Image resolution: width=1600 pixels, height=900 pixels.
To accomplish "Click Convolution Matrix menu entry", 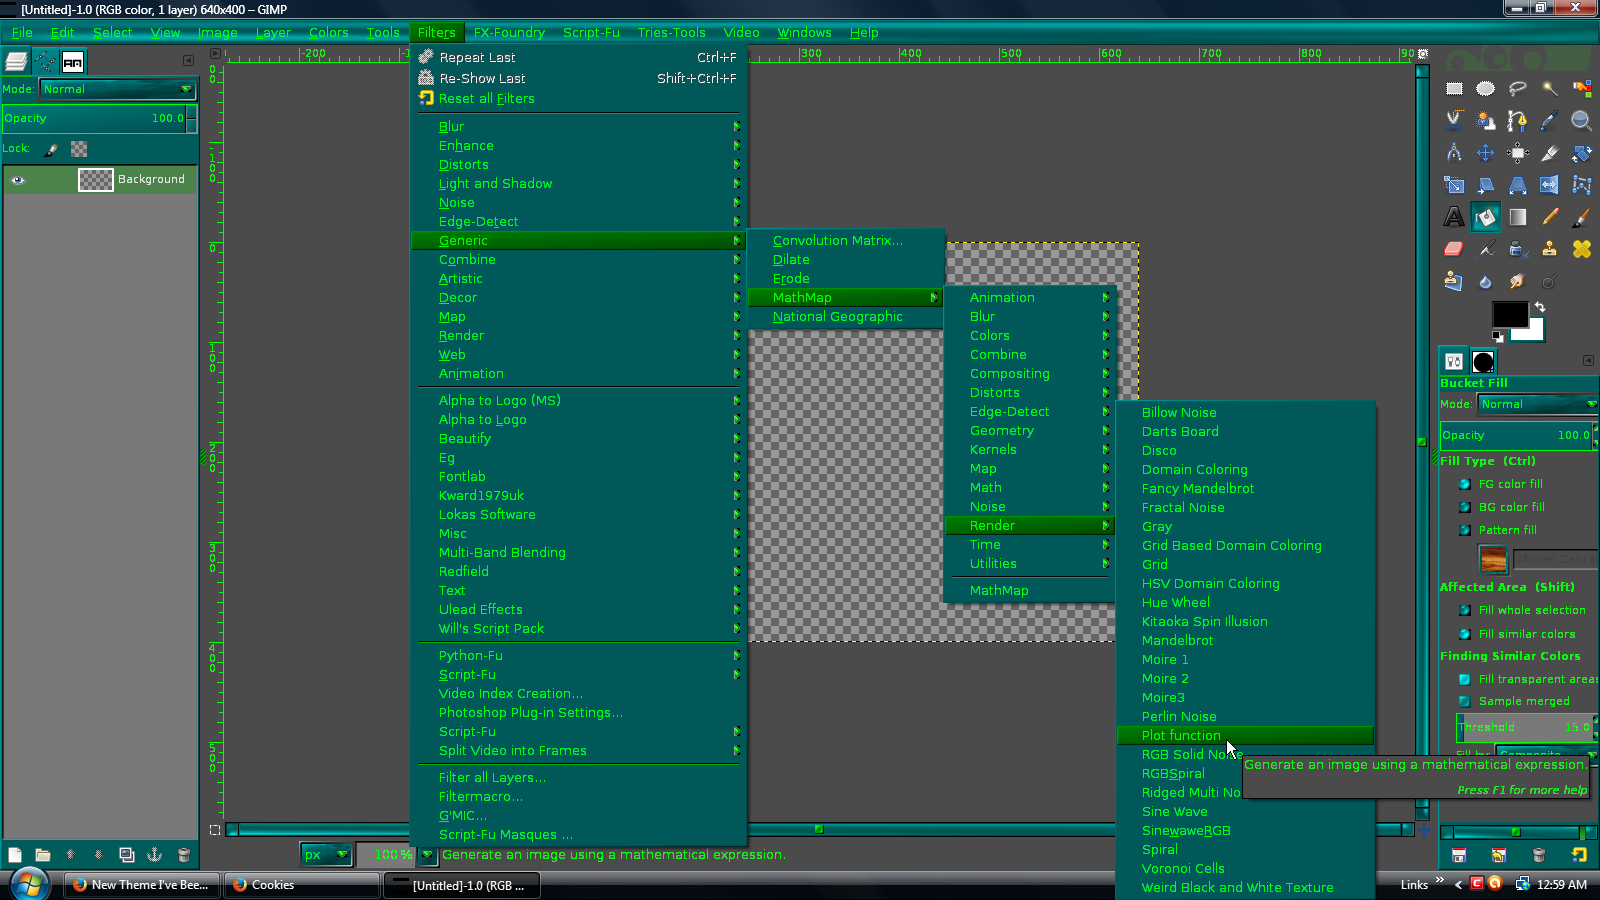I will (846, 241).
